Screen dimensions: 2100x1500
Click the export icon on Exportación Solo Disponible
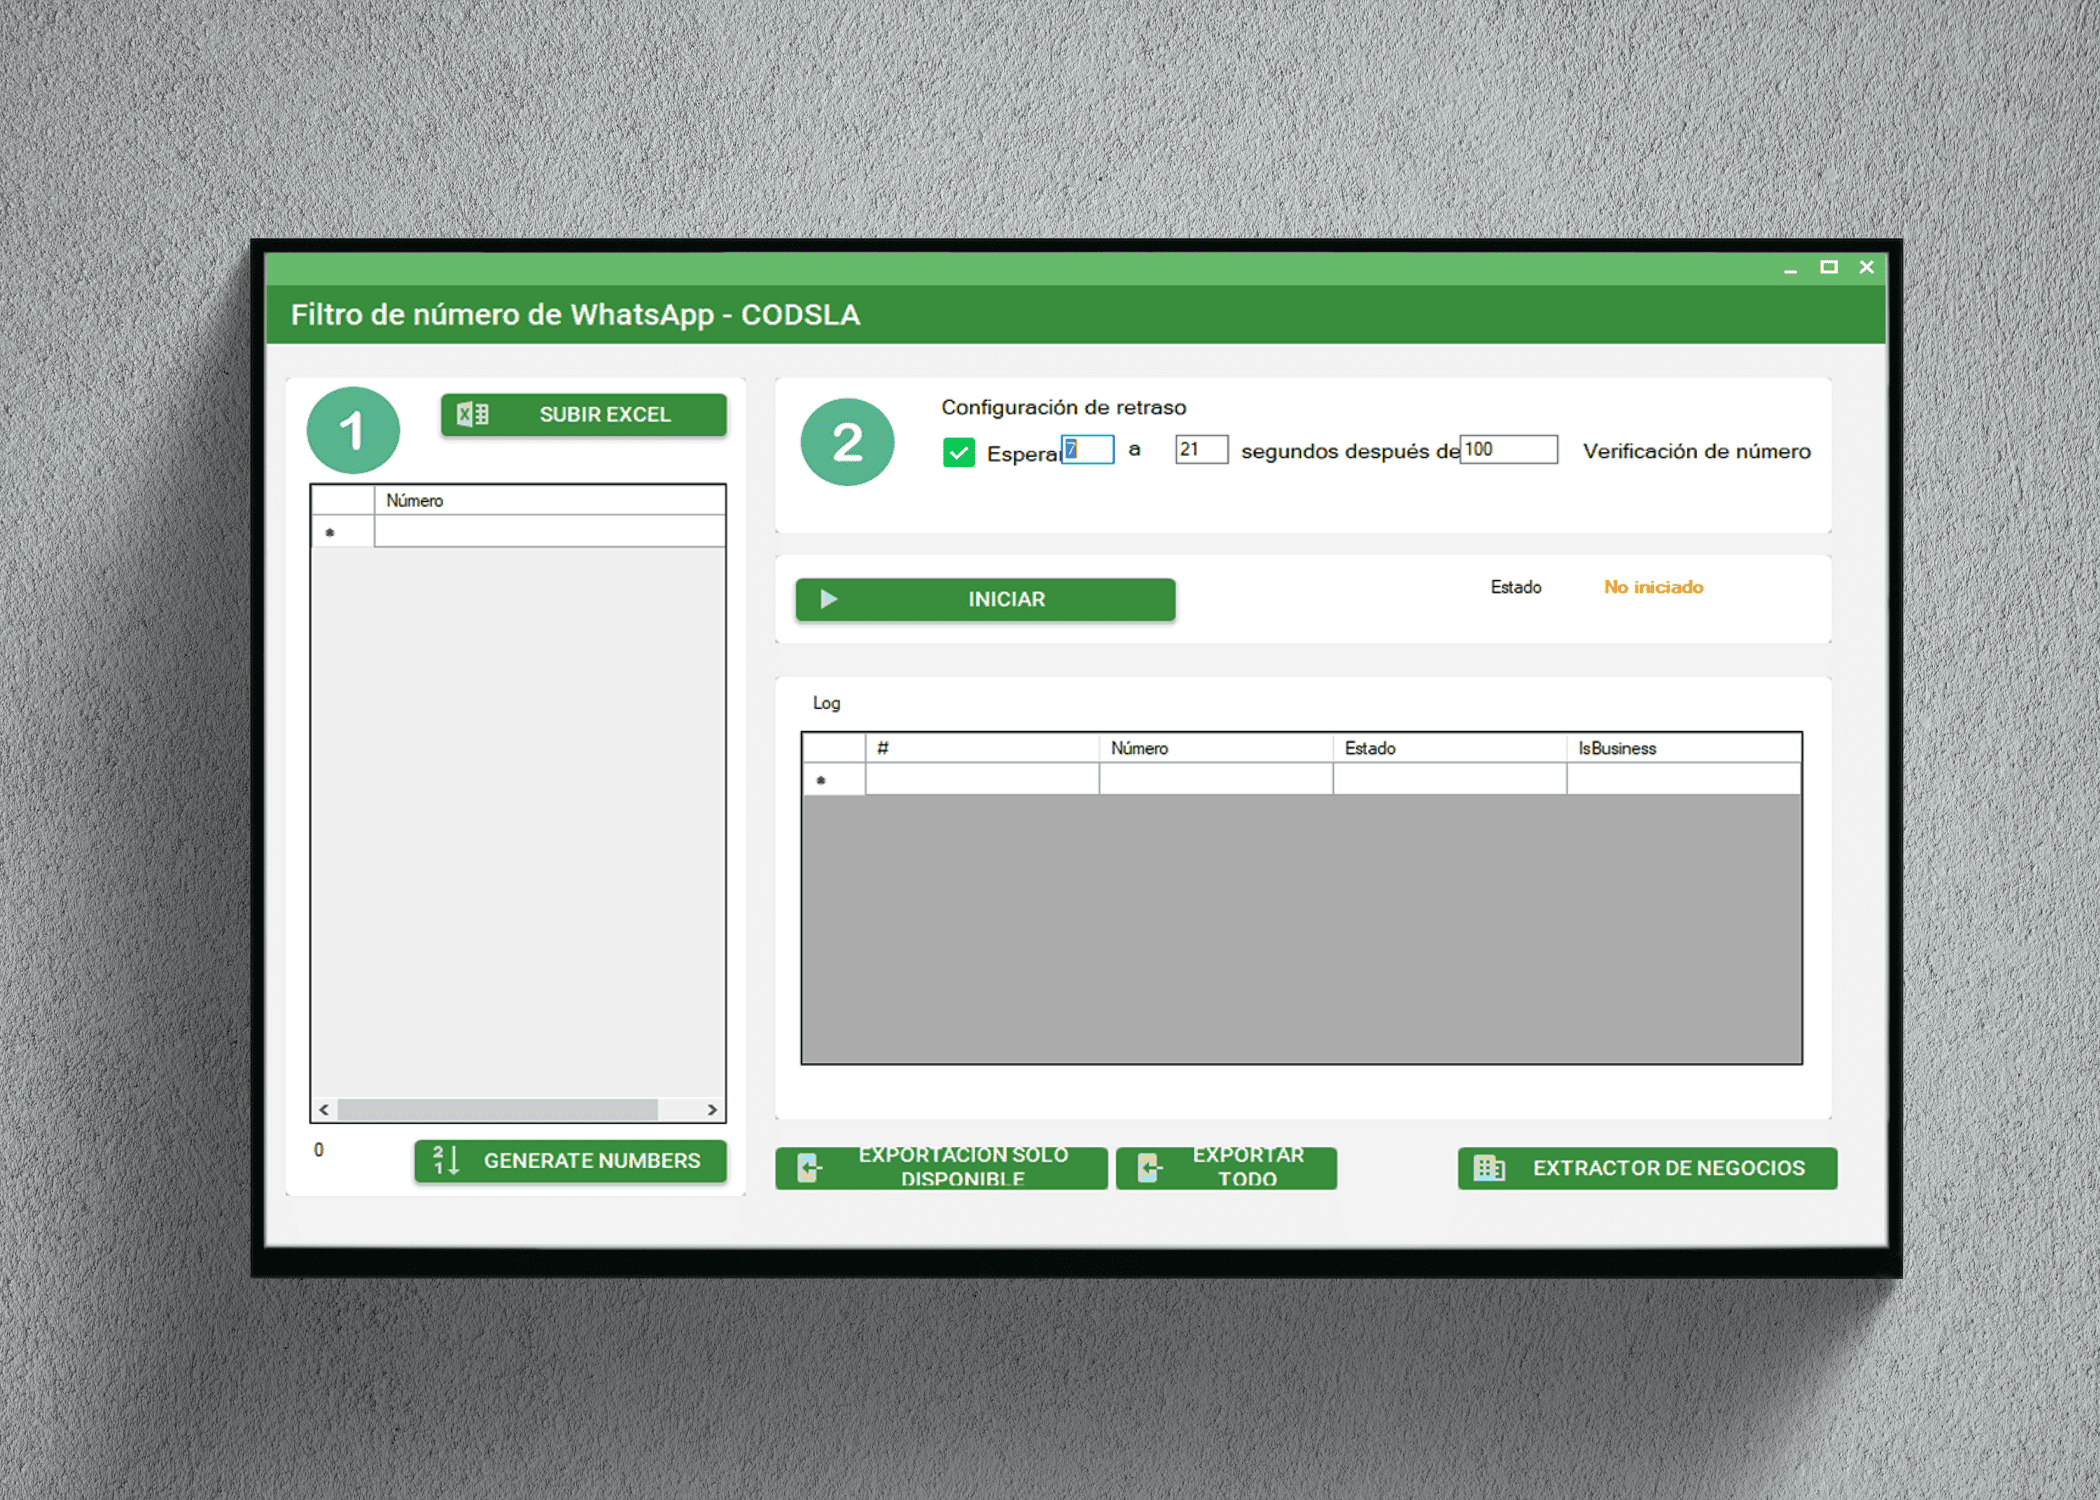(809, 1167)
